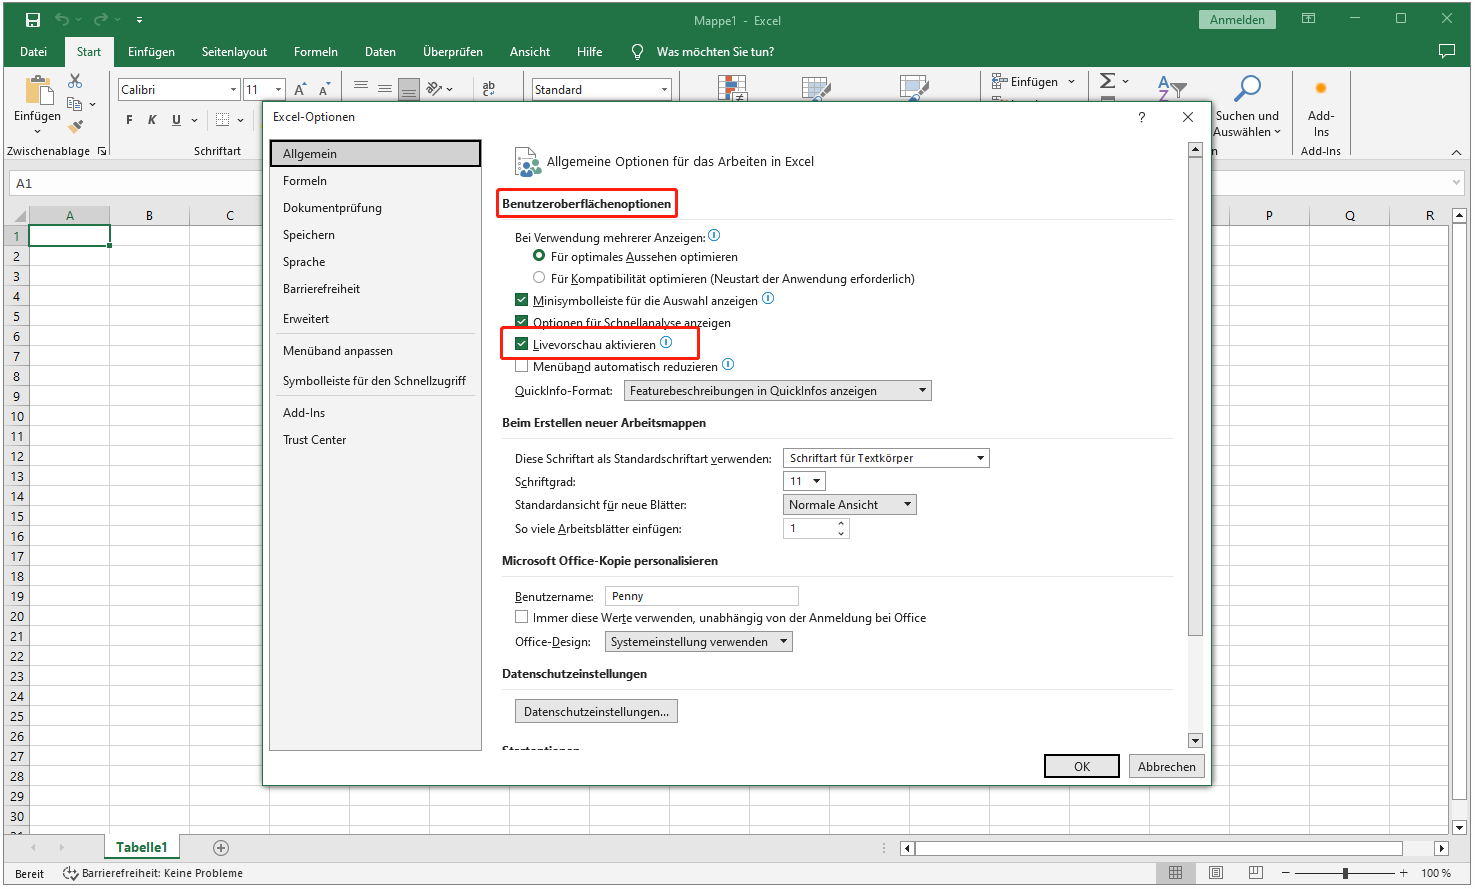This screenshot has width=1475, height=889.
Task: Click the borders icon in Schriftart group
Action: pos(222,120)
